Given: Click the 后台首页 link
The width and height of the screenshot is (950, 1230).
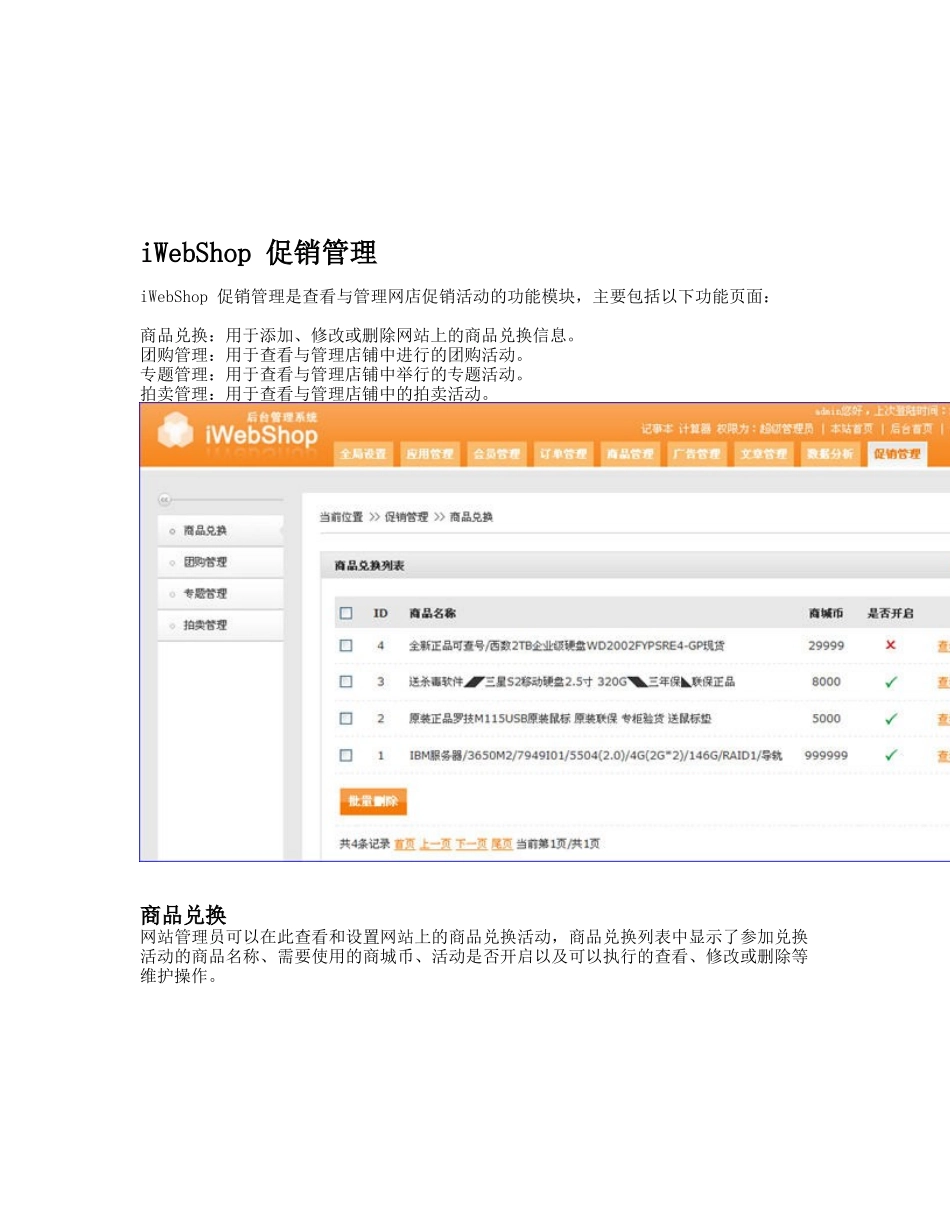Looking at the screenshot, I should [911, 428].
